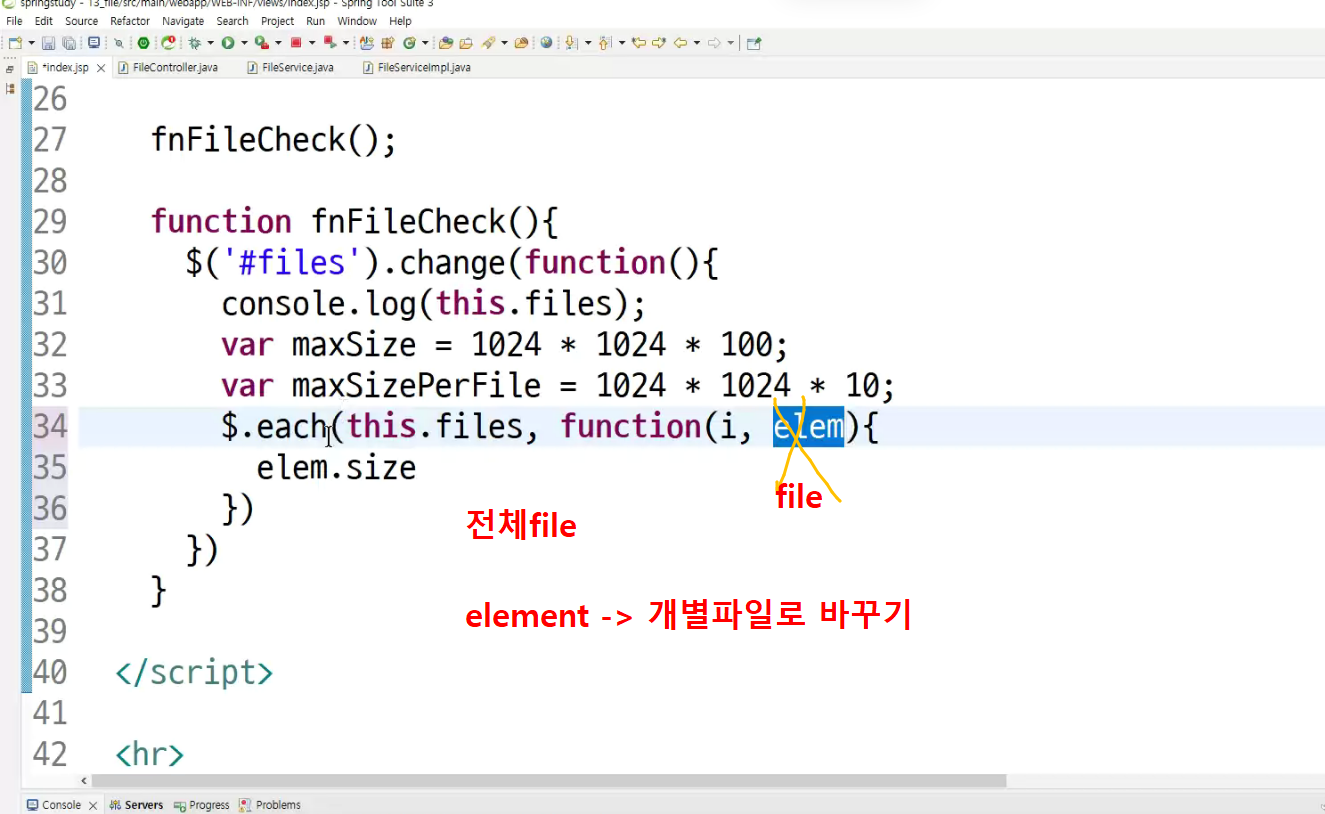Screen dimensions: 1325x814
Task: Click the yellow Back navigation arrow
Action: tap(681, 43)
